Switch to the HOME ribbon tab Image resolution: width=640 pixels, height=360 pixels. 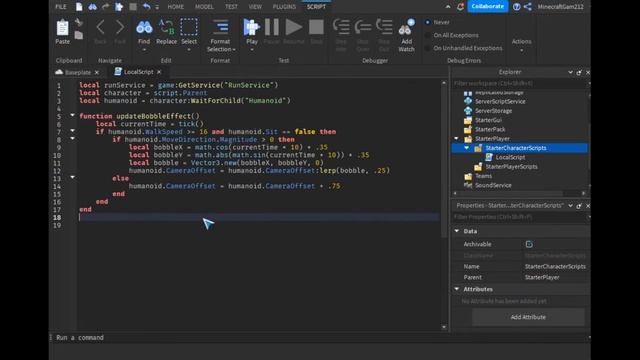176,7
